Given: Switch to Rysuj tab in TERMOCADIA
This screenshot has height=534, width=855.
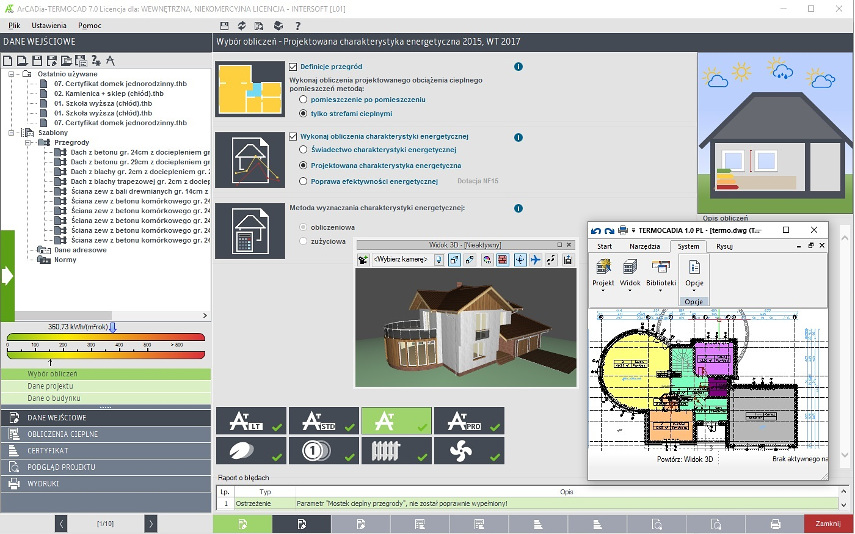Looking at the screenshot, I should tap(724, 247).
